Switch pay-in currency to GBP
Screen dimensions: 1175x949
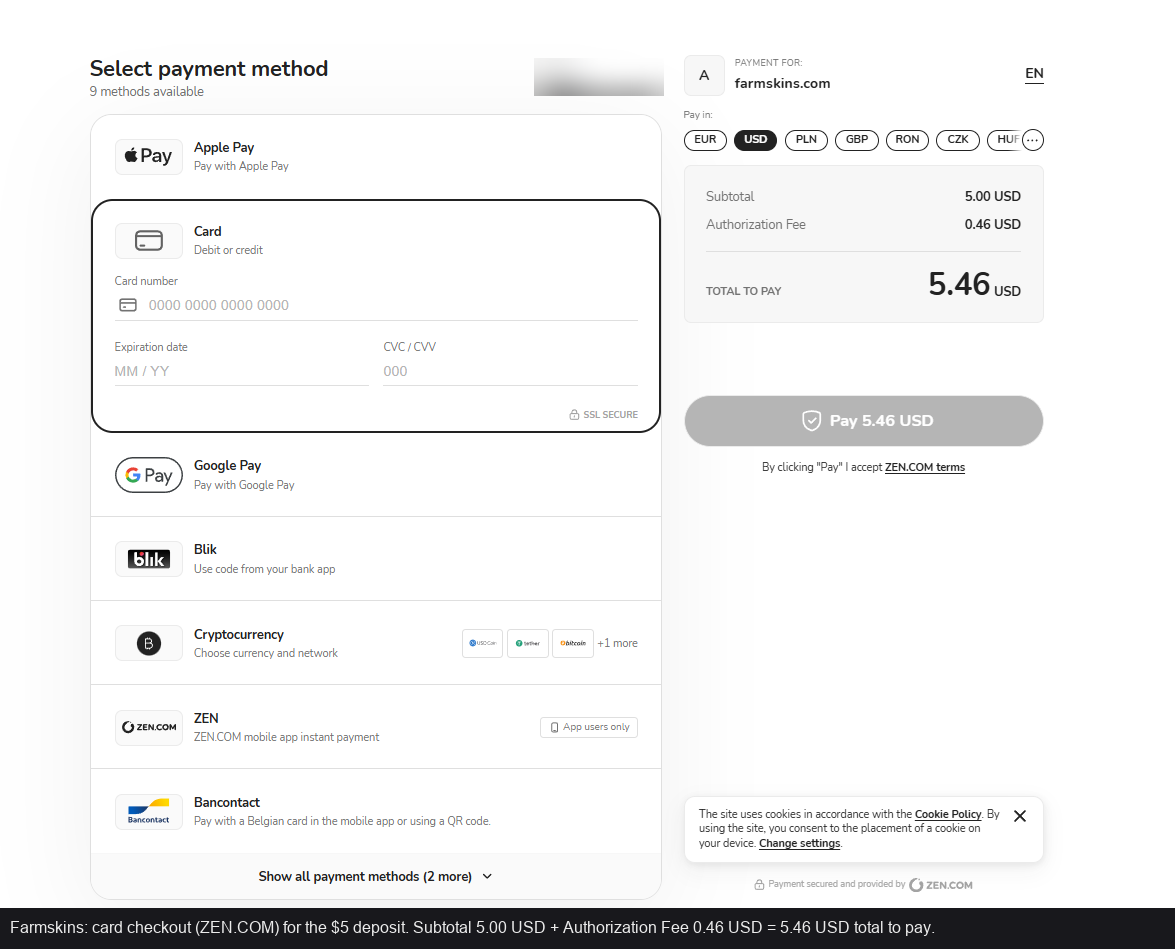[x=857, y=139]
